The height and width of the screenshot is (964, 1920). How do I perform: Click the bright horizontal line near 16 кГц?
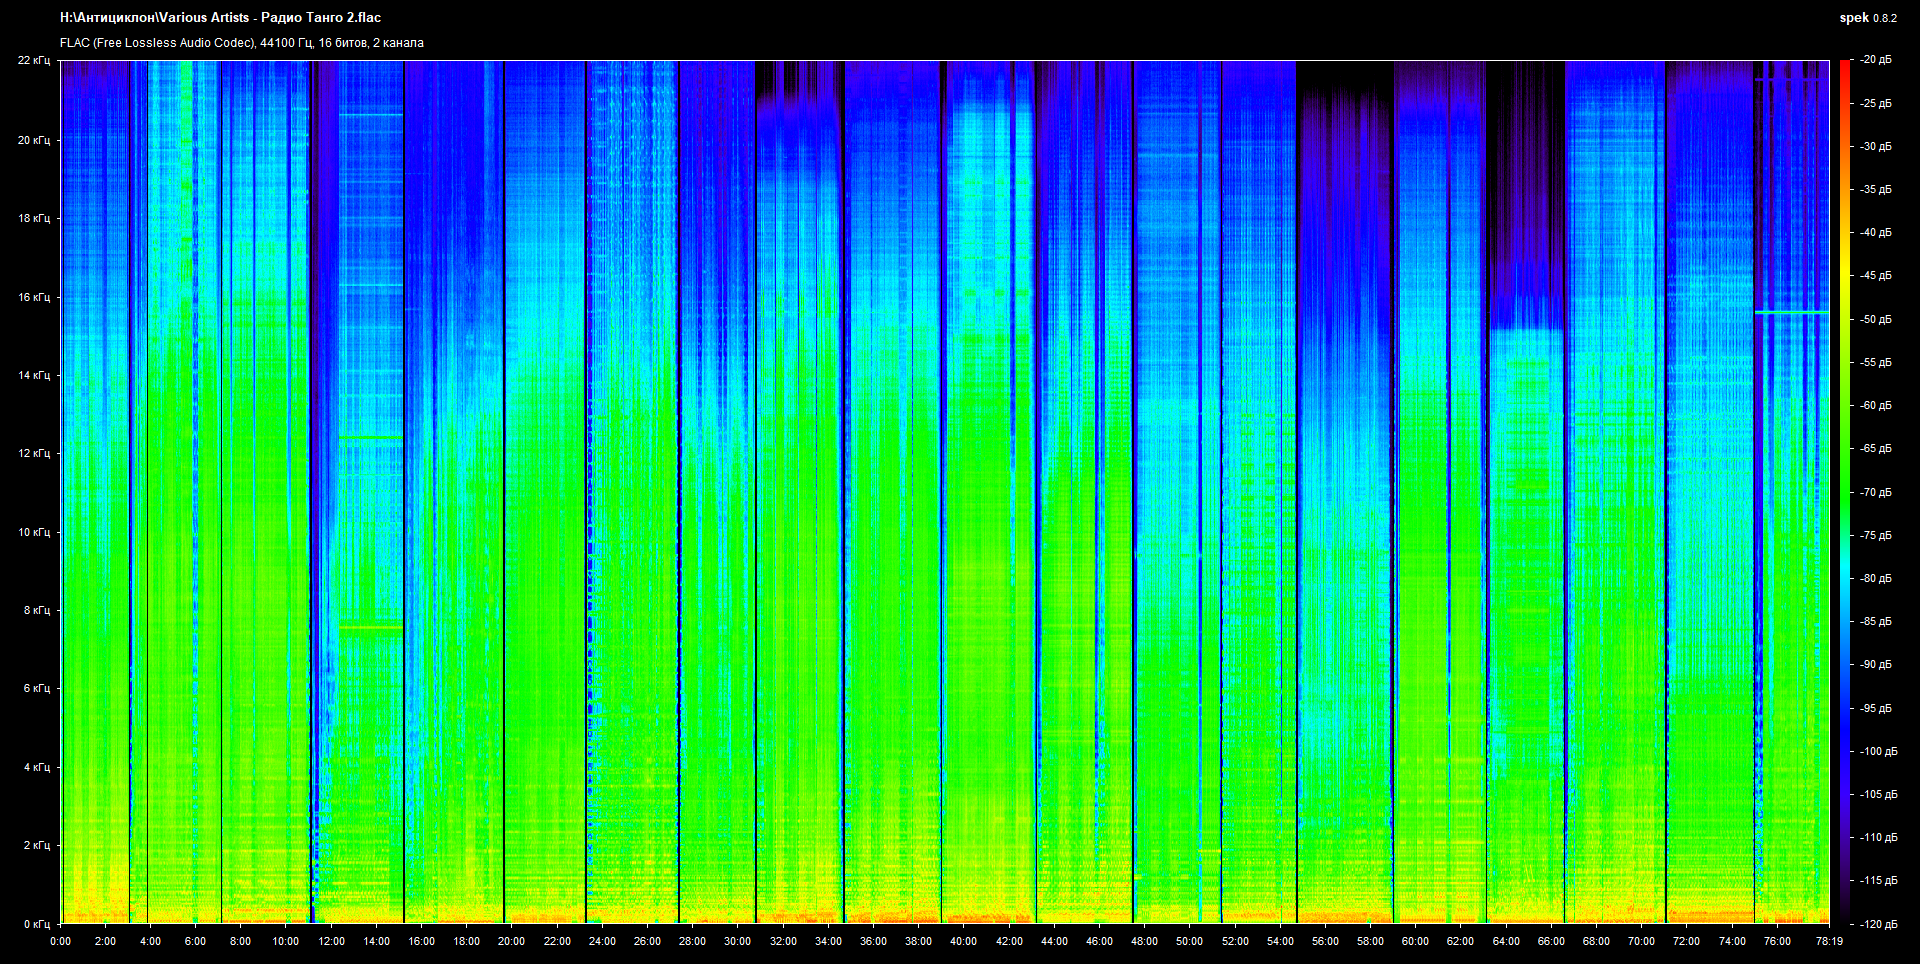1791,313
